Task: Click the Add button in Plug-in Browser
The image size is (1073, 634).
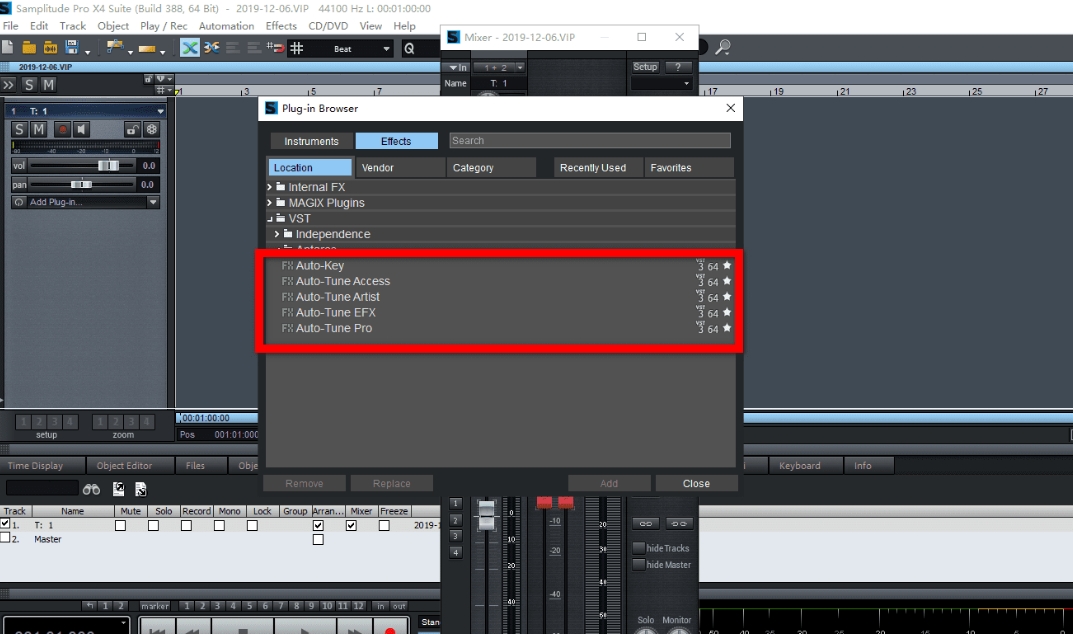Action: point(609,483)
